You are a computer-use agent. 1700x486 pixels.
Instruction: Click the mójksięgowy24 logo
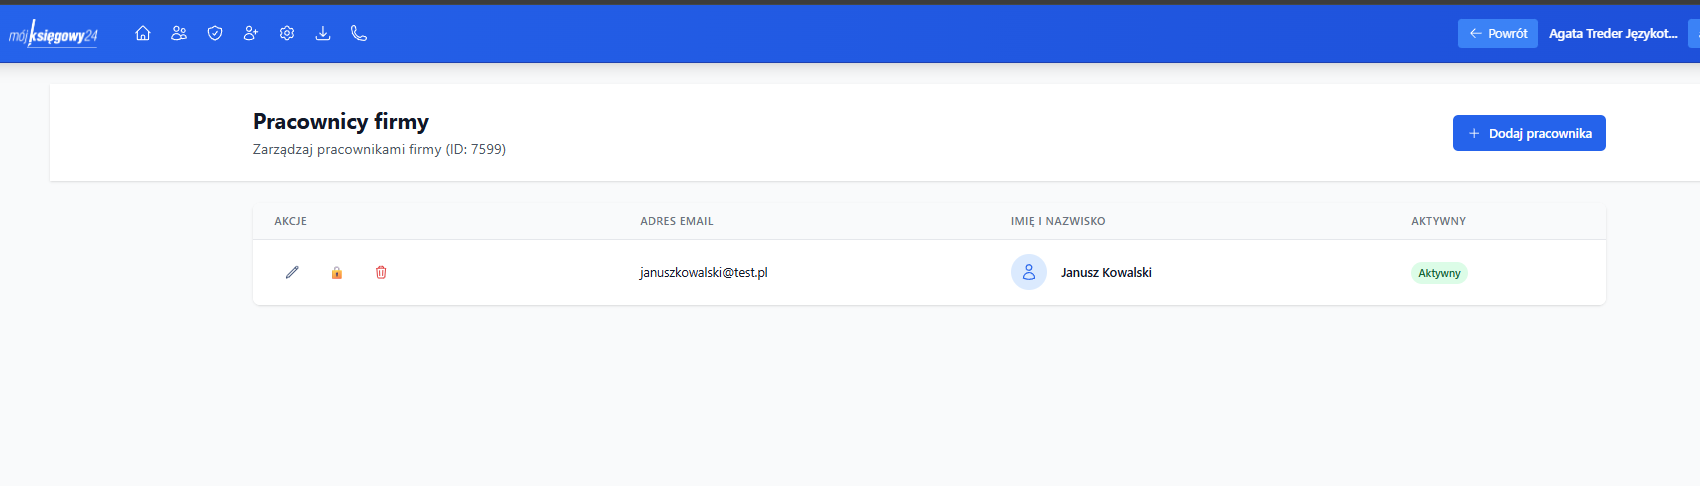pos(54,35)
